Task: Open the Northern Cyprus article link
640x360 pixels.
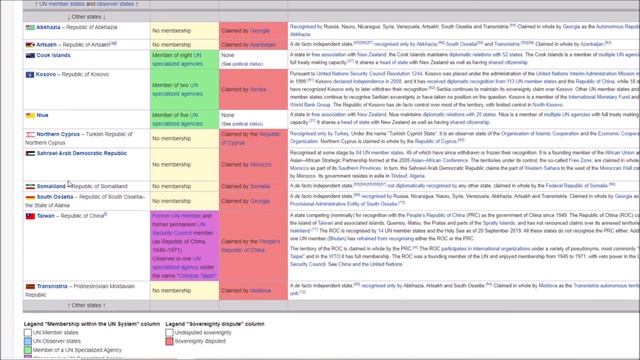Action: pos(58,134)
